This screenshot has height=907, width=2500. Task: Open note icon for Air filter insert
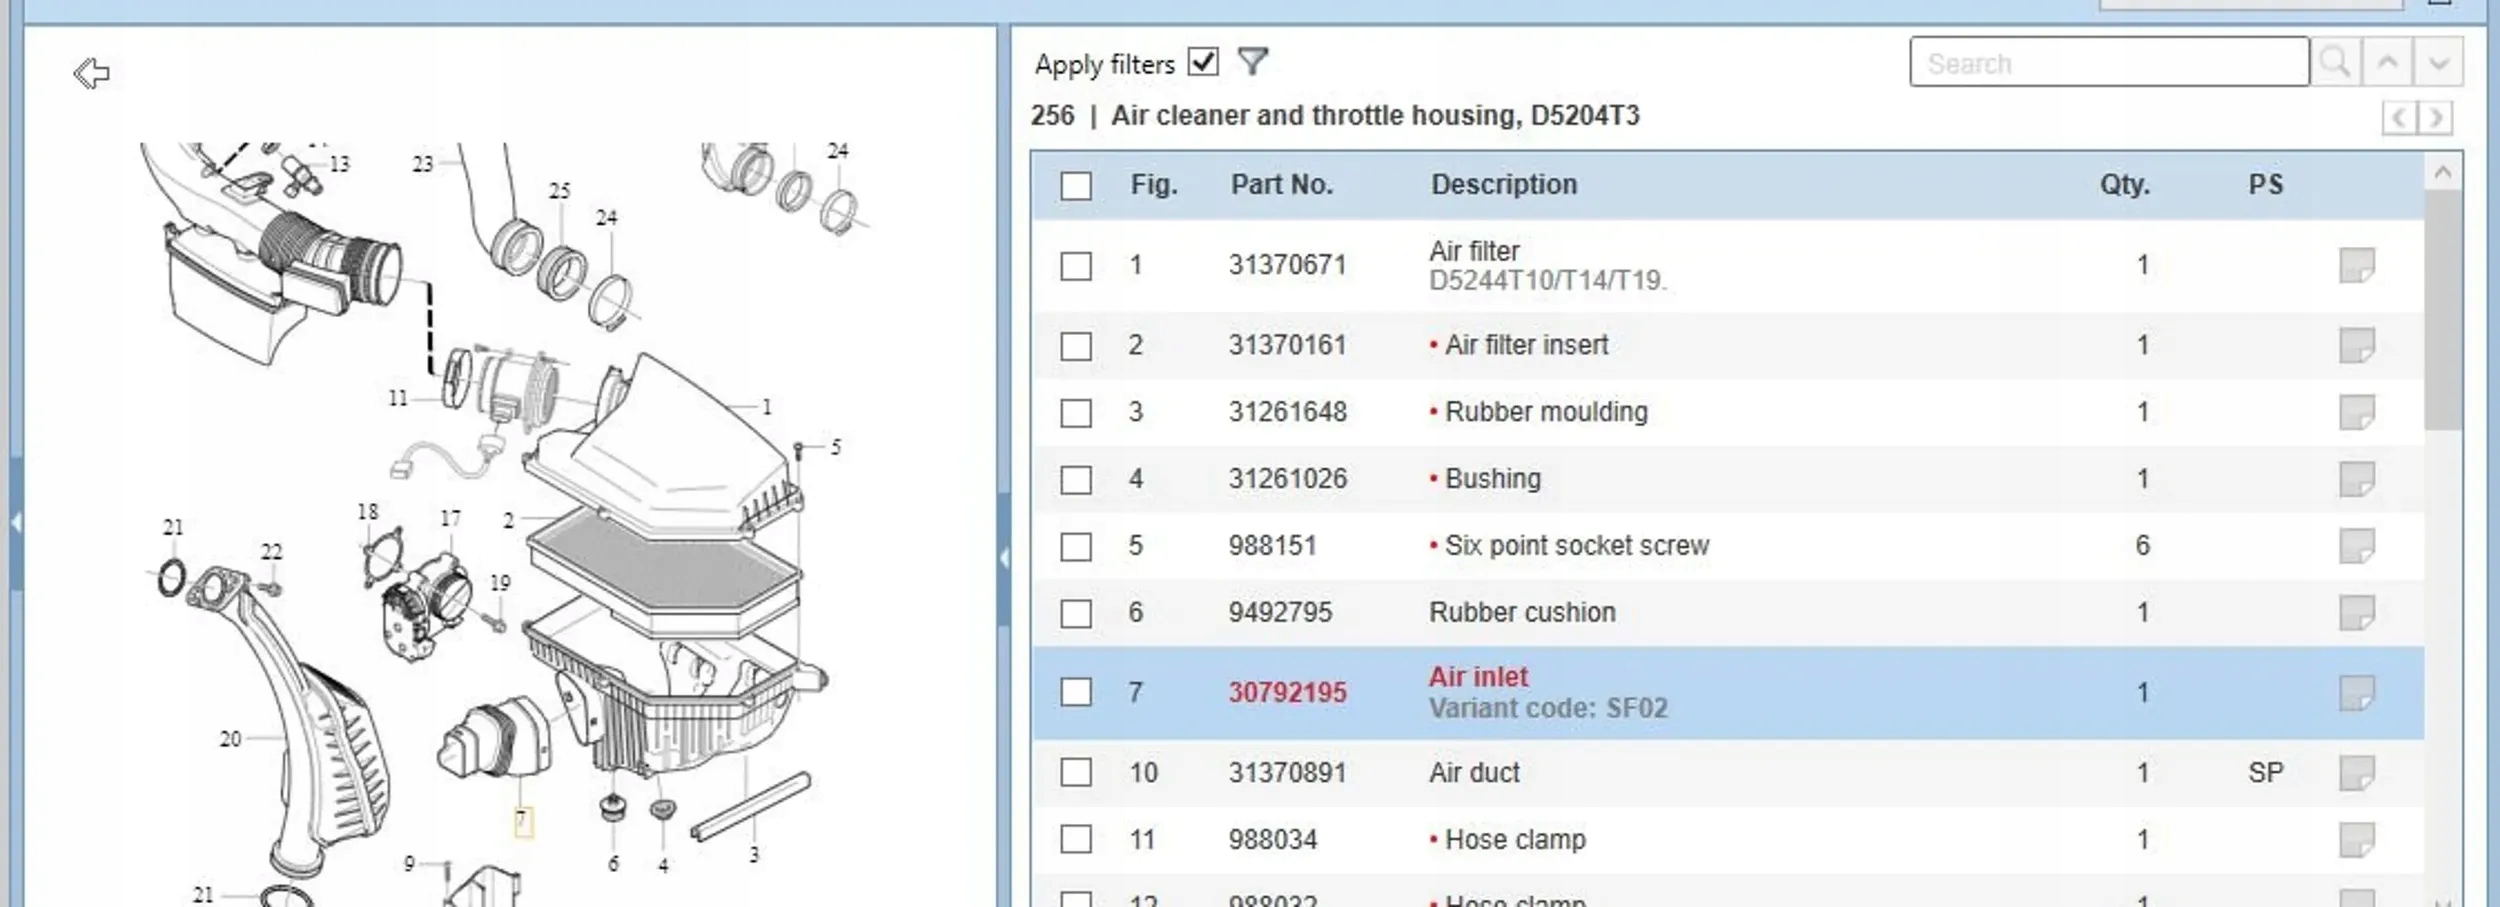click(x=2357, y=346)
